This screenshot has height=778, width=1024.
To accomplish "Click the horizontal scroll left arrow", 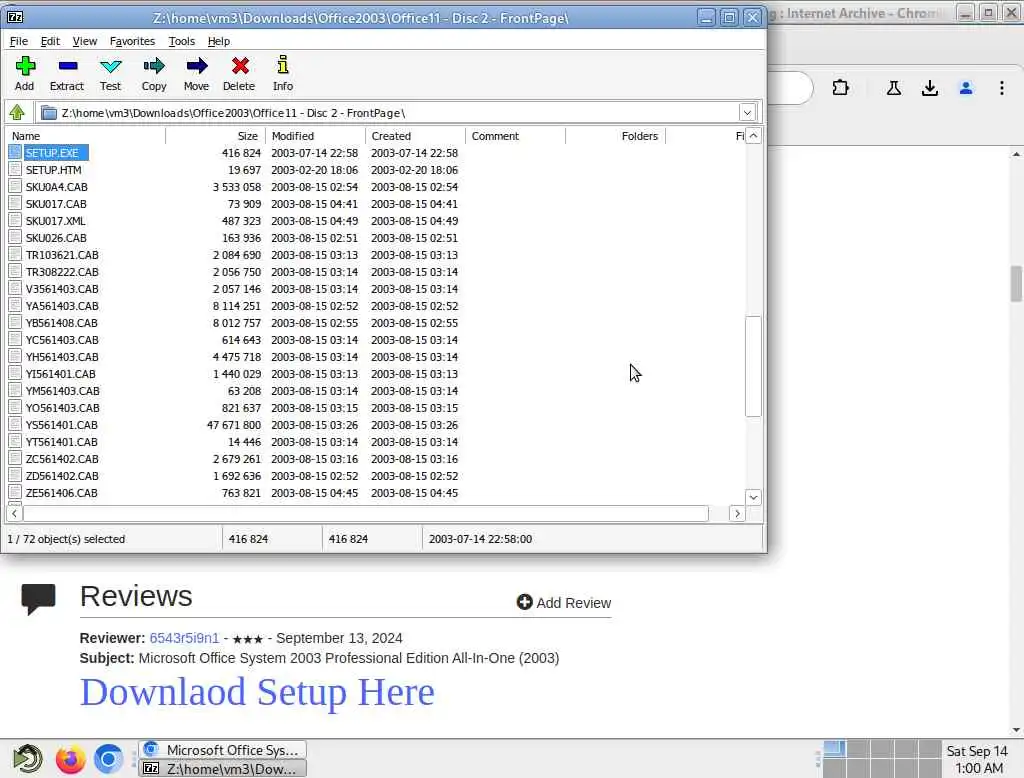I will 14,513.
